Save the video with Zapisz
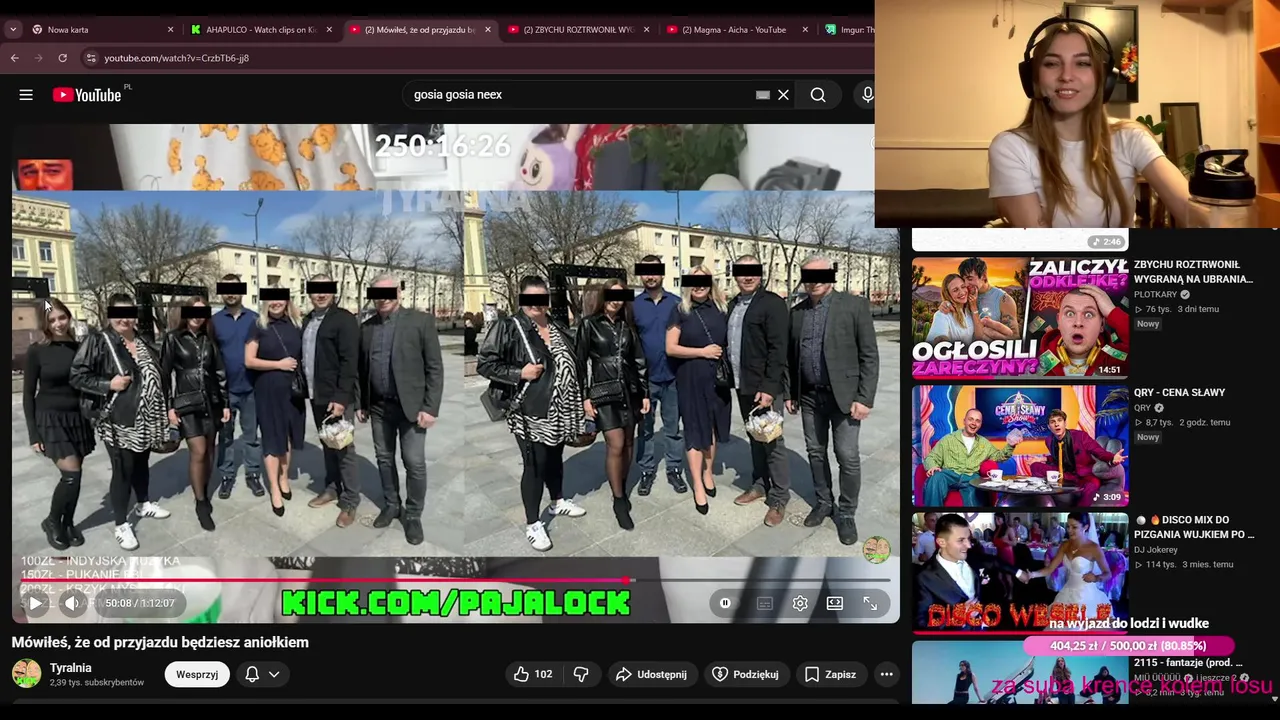The image size is (1280, 720). (830, 674)
